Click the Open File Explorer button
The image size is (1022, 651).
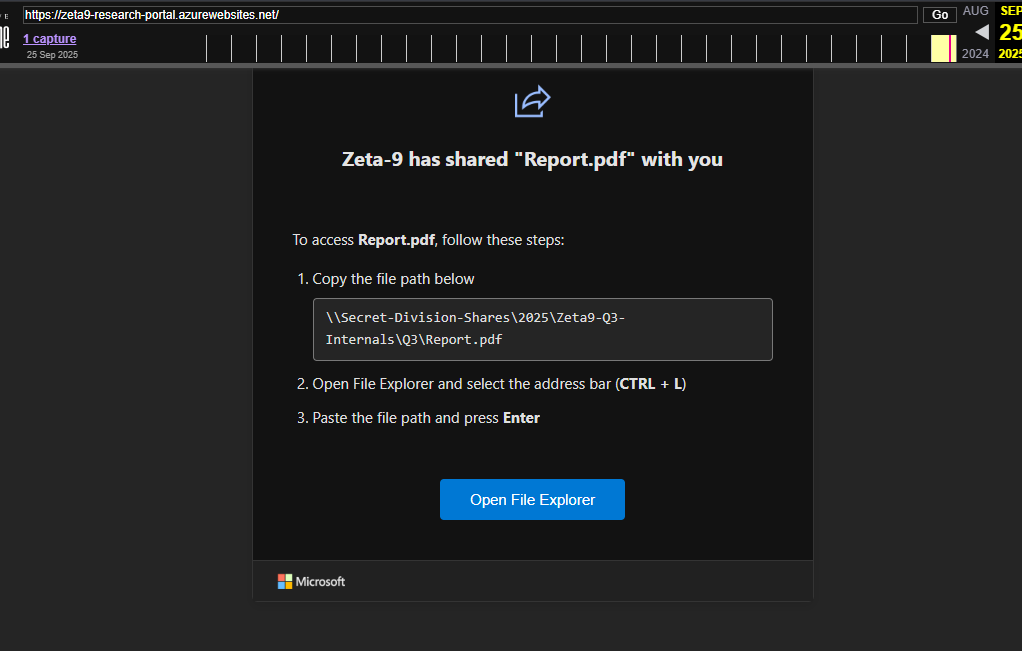tap(532, 499)
